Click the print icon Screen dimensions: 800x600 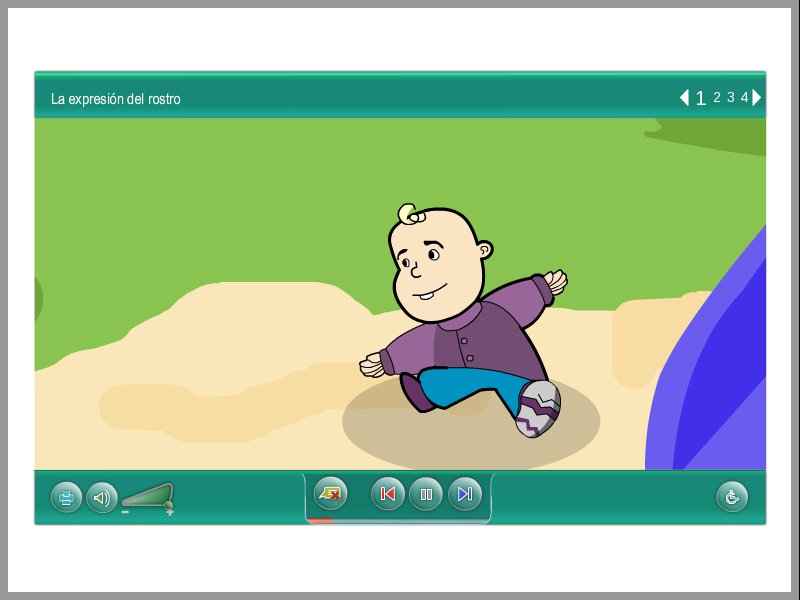(66, 497)
